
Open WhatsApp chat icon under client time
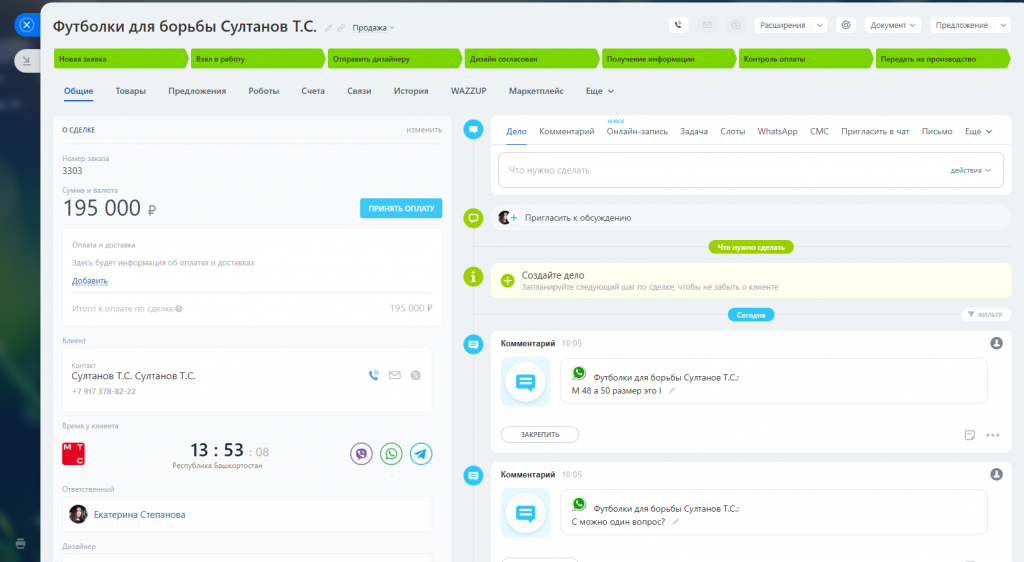391,454
